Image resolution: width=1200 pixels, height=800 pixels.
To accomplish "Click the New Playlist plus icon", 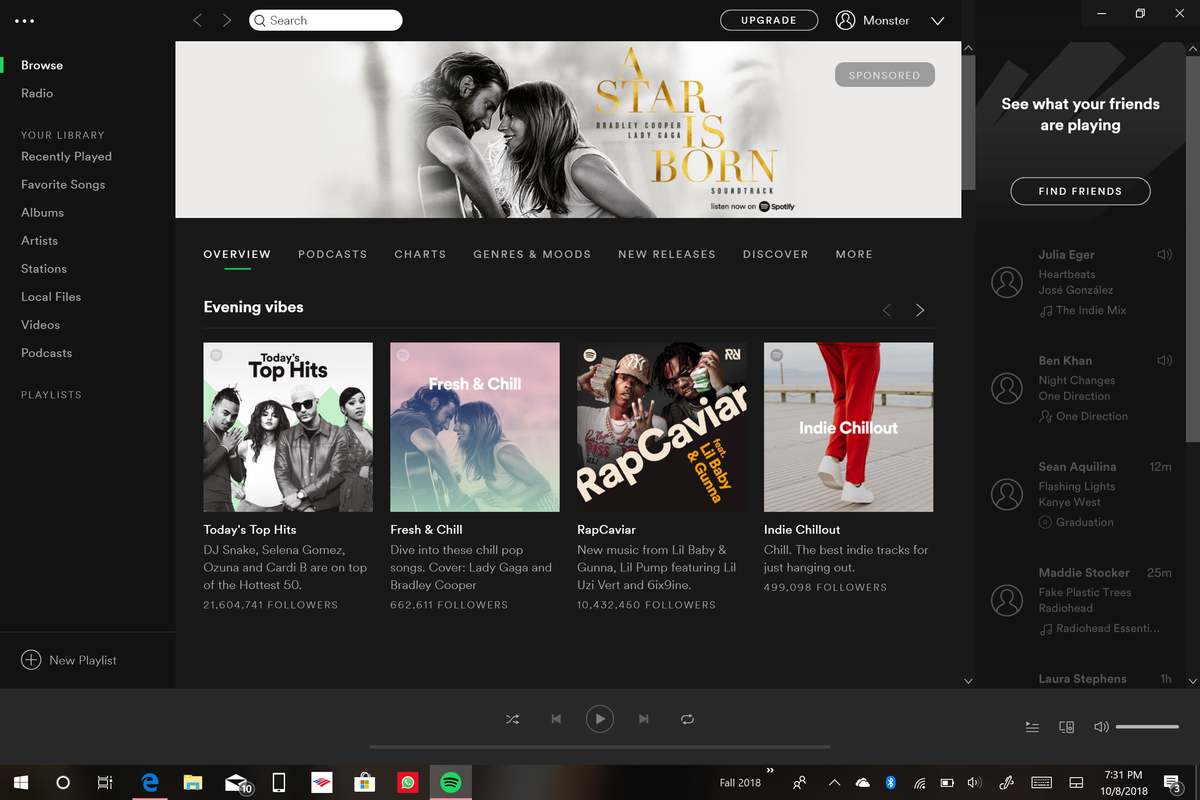I will [31, 660].
